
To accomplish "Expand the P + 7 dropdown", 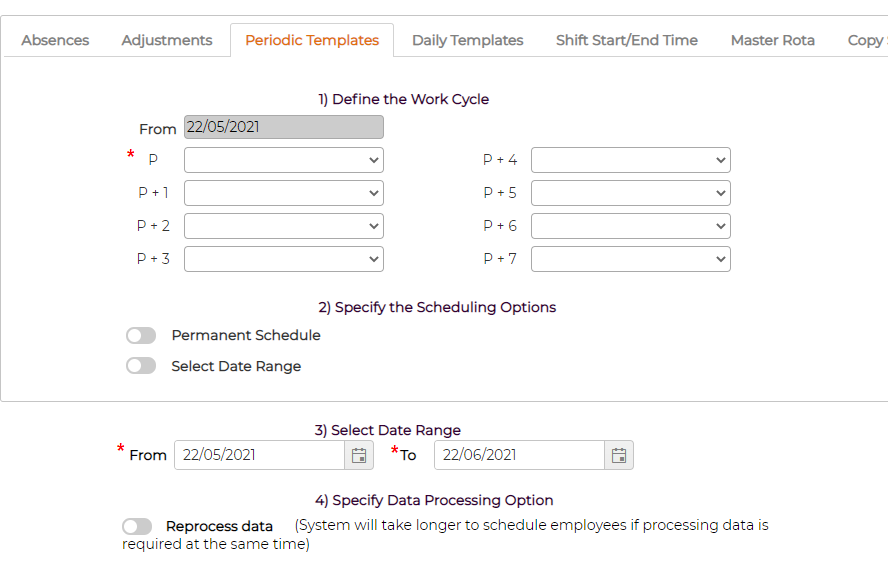I will [x=631, y=259].
